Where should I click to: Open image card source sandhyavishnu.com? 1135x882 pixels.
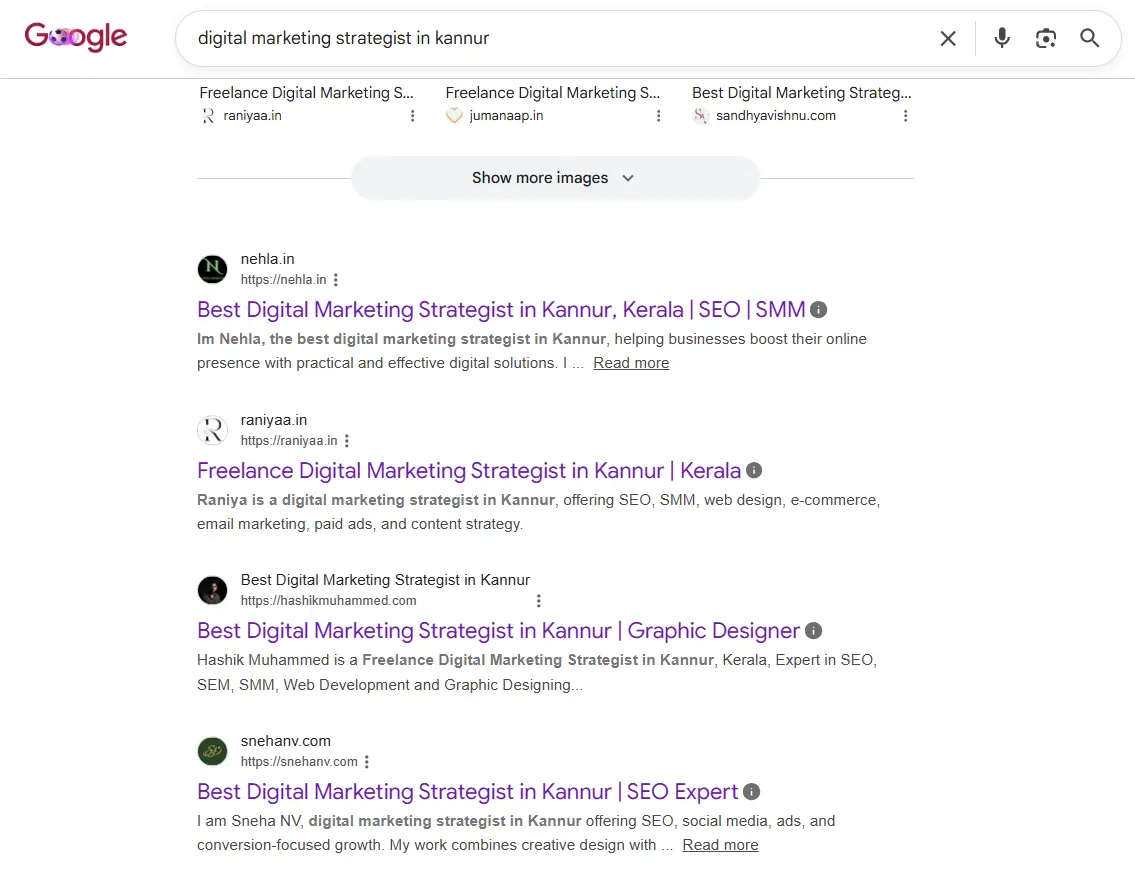pyautogui.click(x=775, y=115)
